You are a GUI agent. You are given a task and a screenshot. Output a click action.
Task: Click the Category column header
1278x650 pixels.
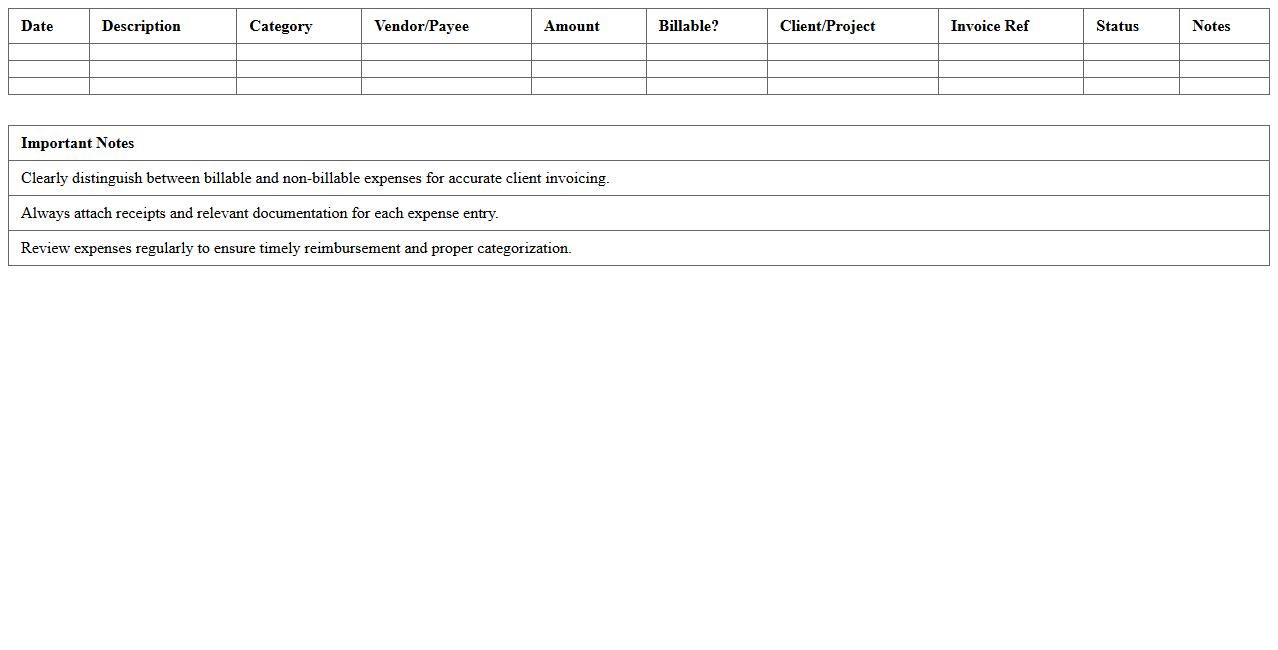coord(280,26)
